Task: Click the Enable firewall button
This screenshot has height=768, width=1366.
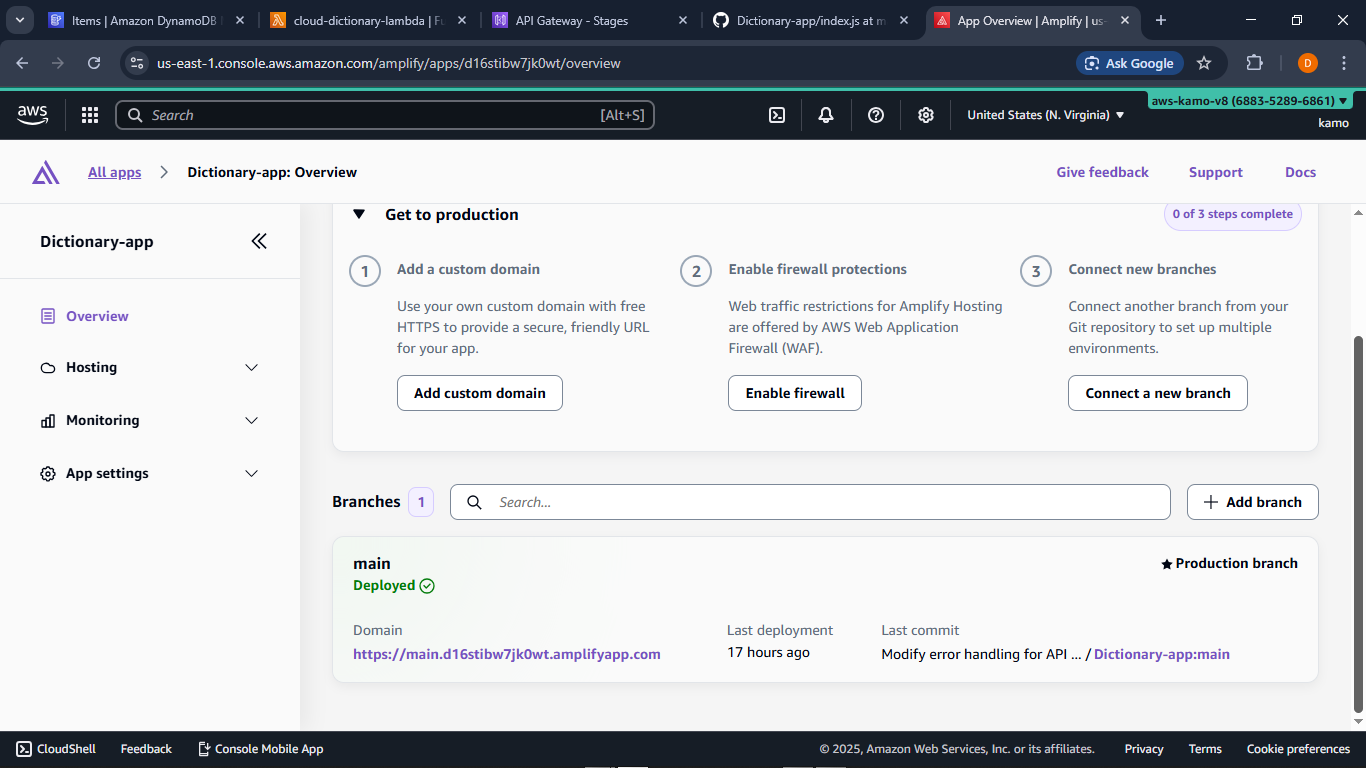Action: 794,392
